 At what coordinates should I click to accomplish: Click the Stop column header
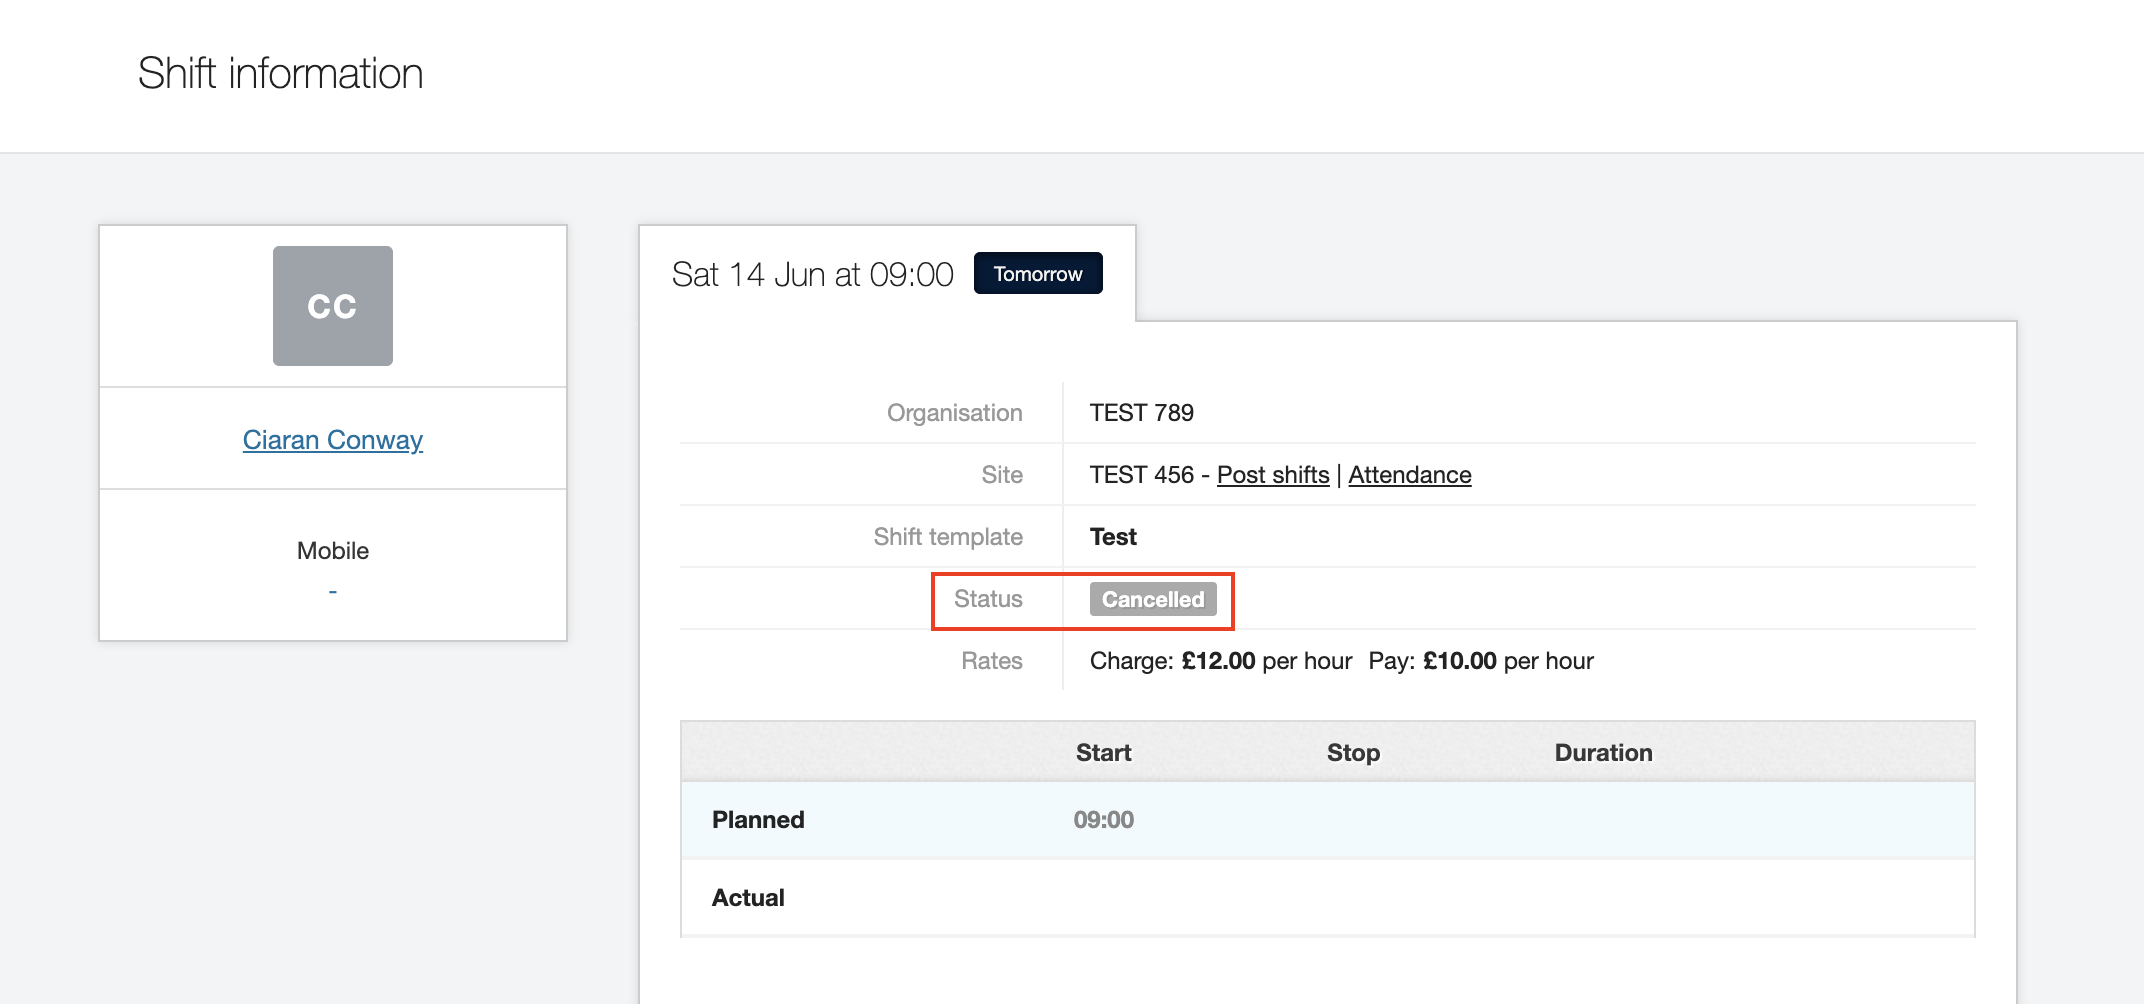click(1353, 753)
